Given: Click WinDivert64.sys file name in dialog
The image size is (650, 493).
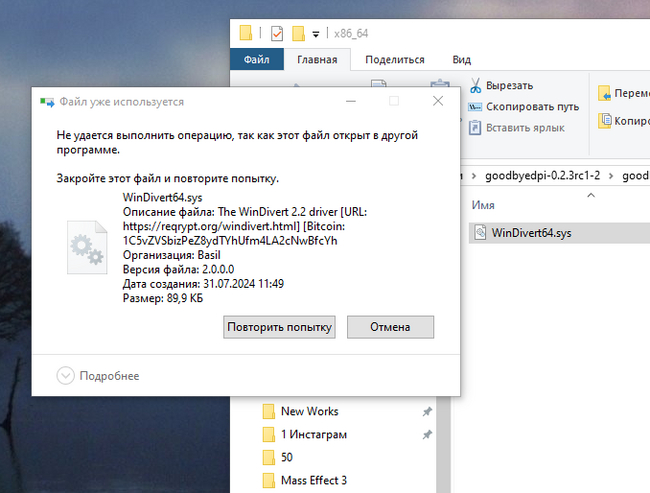Looking at the screenshot, I should pyautogui.click(x=162, y=197).
